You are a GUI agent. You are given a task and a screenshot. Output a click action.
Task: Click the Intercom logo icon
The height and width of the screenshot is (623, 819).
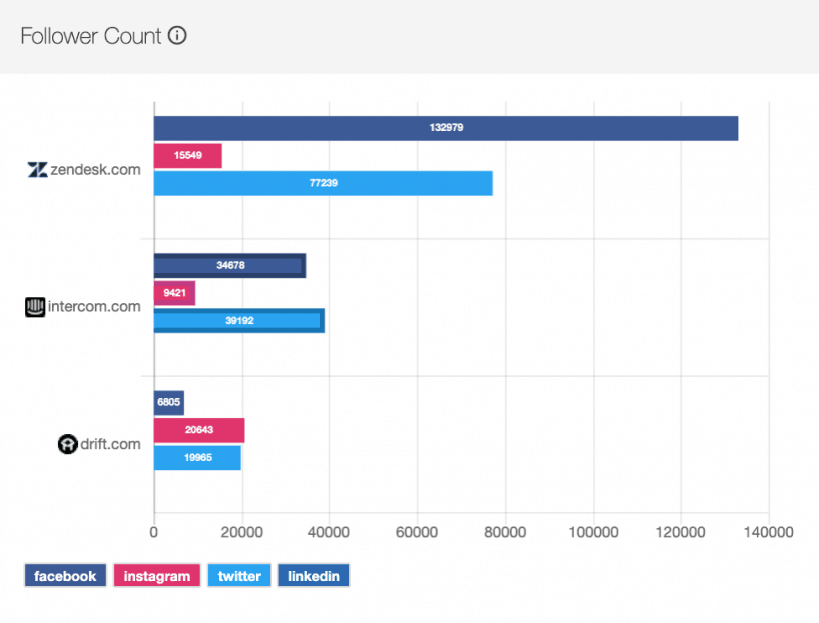tap(35, 307)
